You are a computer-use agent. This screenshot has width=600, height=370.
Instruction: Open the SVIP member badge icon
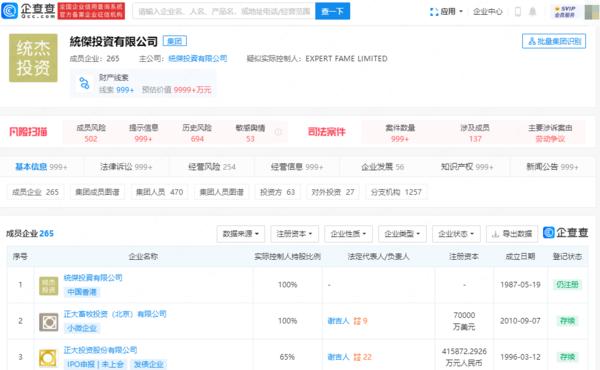tap(565, 11)
